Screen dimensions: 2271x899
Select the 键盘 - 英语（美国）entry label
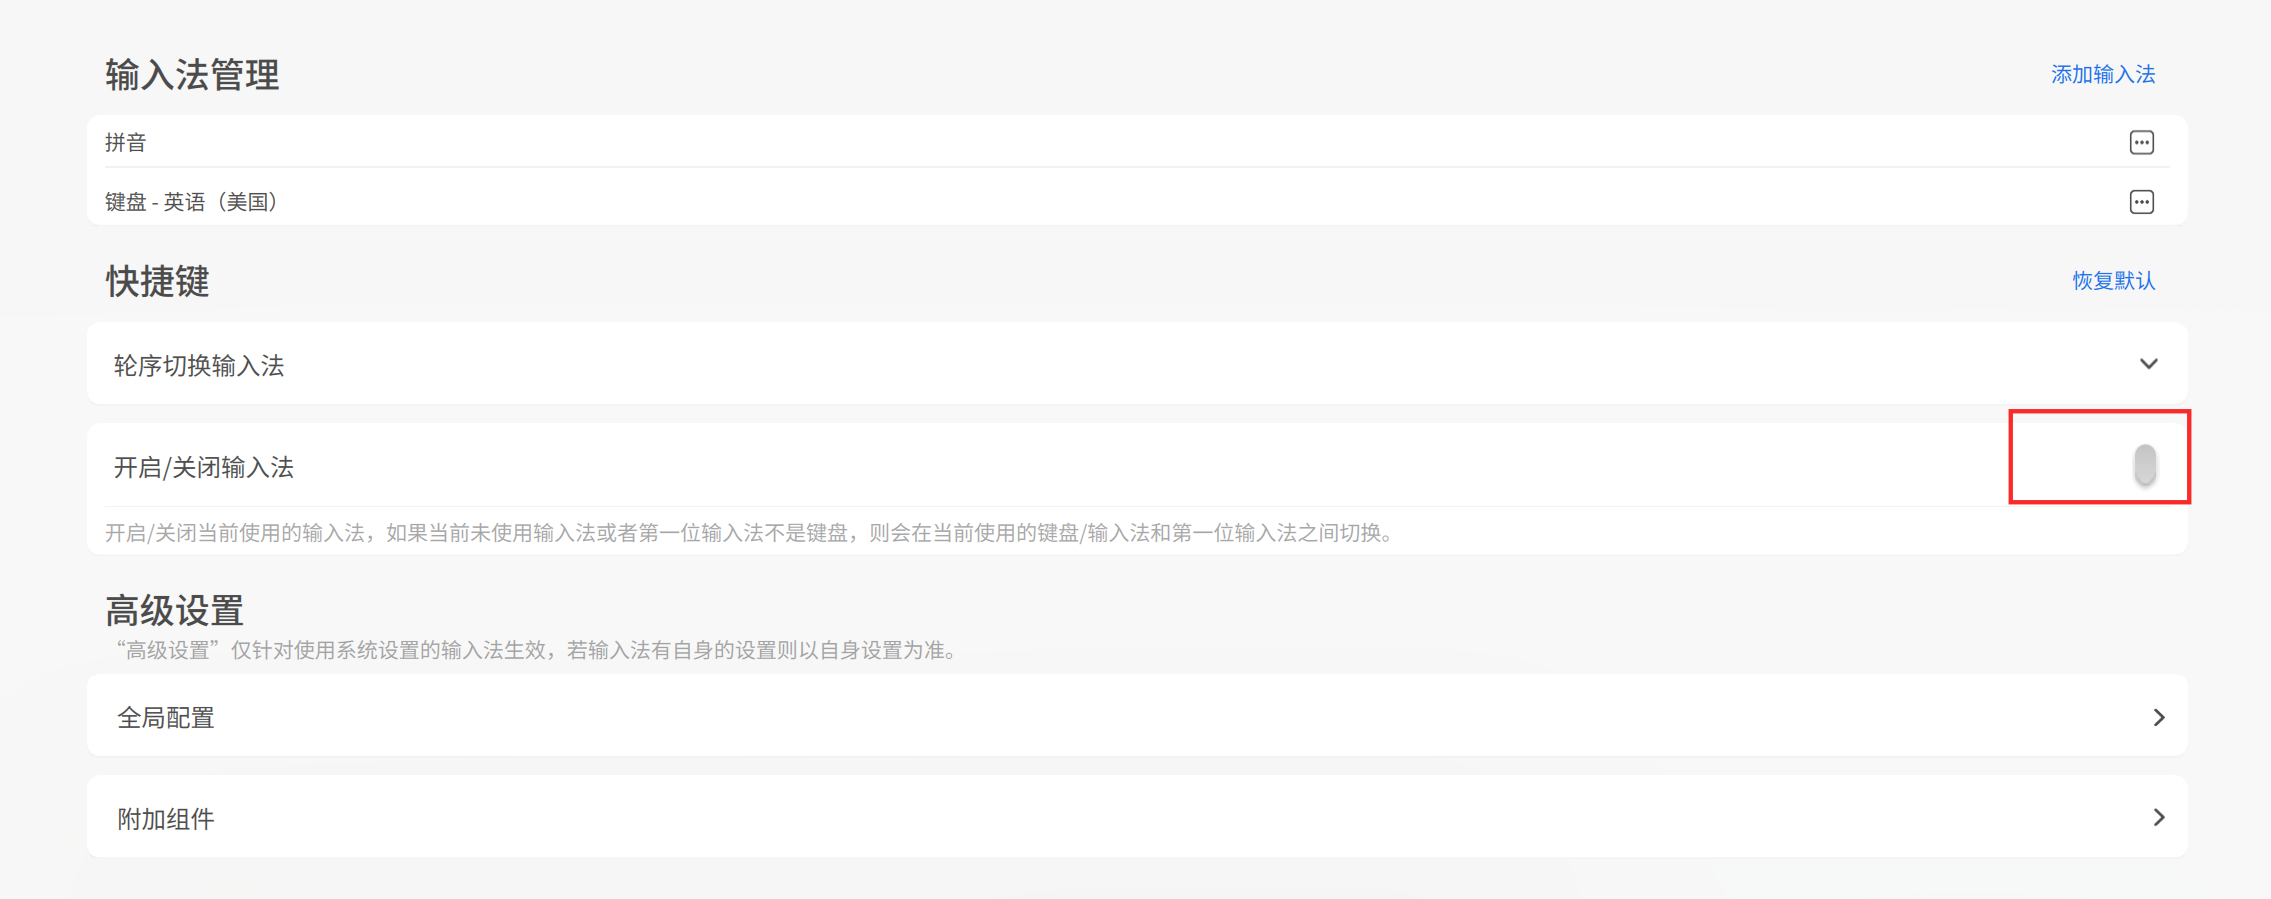(192, 202)
